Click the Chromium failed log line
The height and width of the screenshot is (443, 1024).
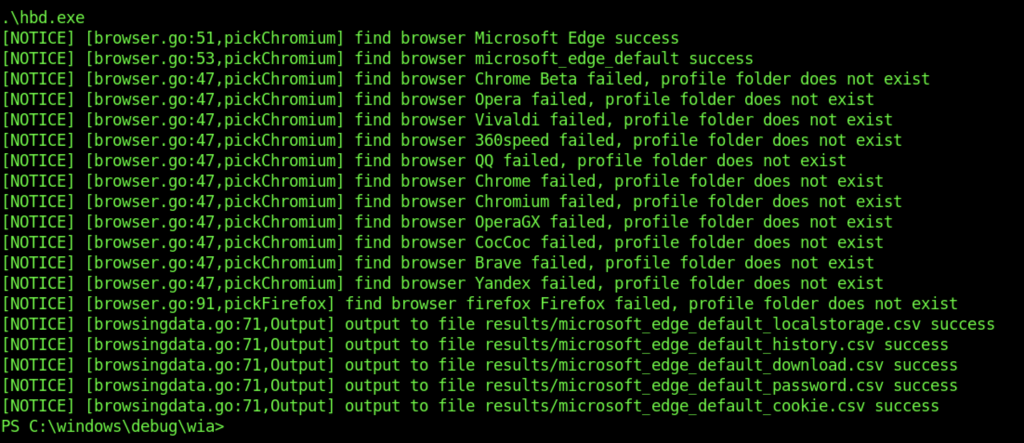[451, 202]
